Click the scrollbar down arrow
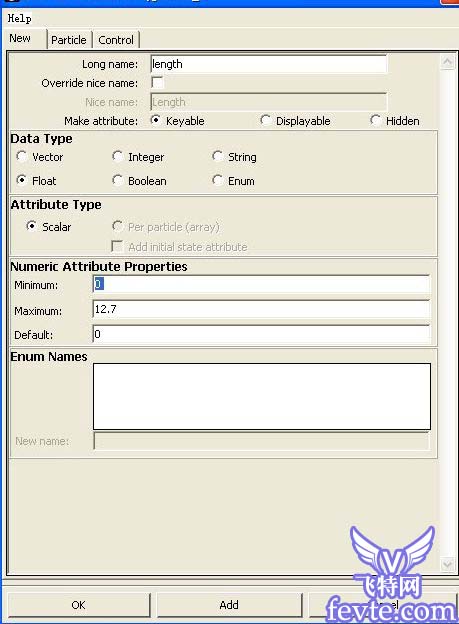This screenshot has height=624, width=459. pyautogui.click(x=447, y=564)
